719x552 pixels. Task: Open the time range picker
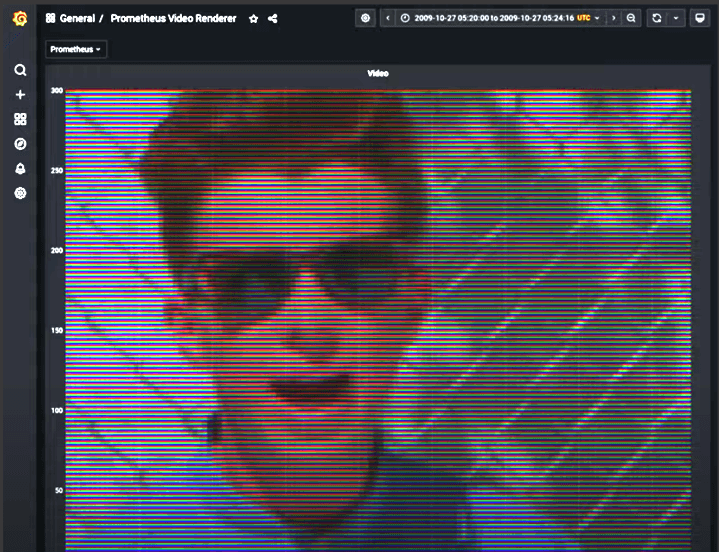click(x=500, y=18)
